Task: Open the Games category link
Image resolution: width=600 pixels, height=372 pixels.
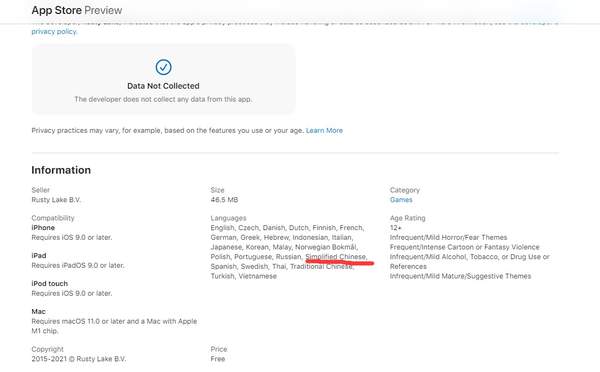Action: (401, 200)
